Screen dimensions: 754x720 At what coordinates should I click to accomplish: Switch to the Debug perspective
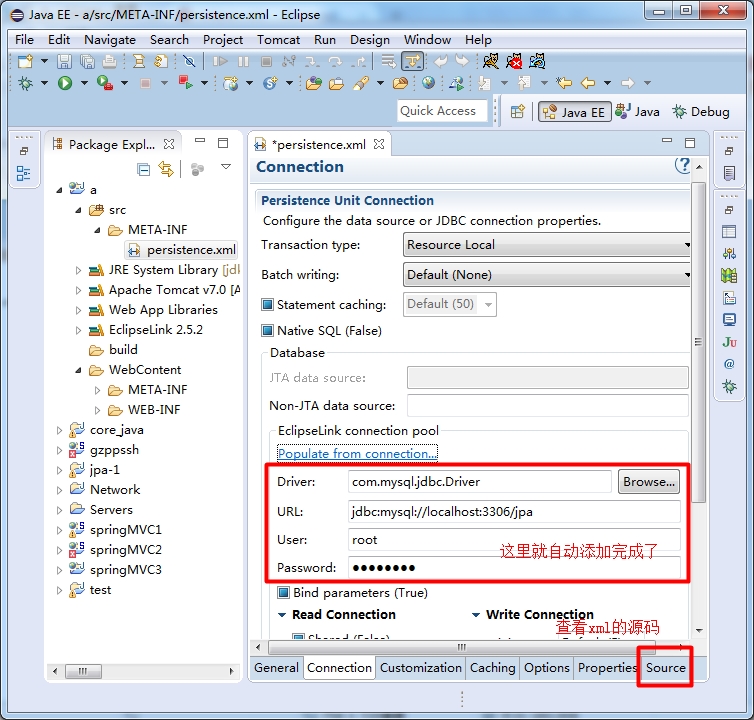(x=701, y=112)
